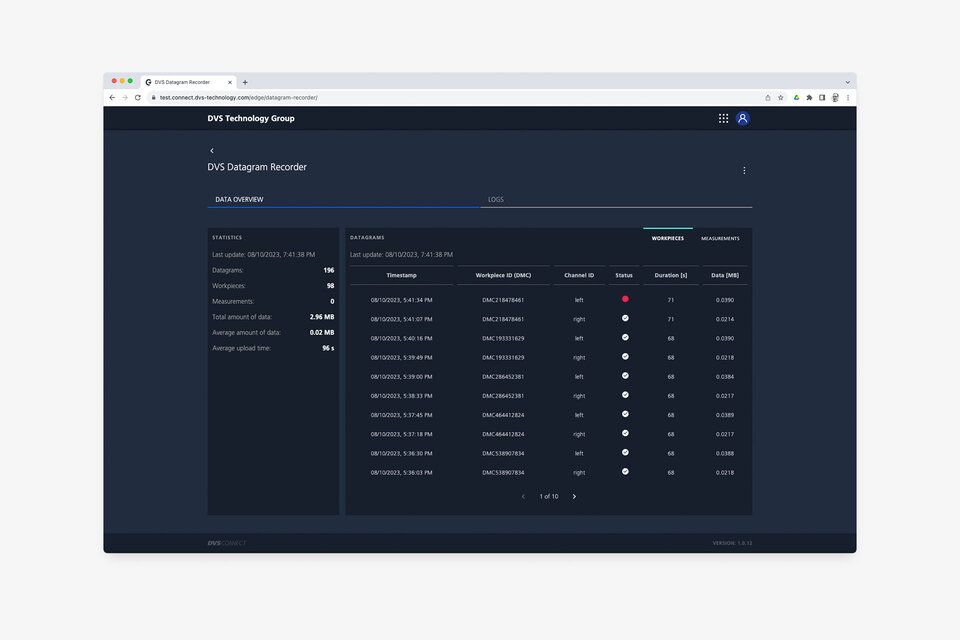Switch to the Logs tab
The image size is (960, 640).
click(x=496, y=200)
